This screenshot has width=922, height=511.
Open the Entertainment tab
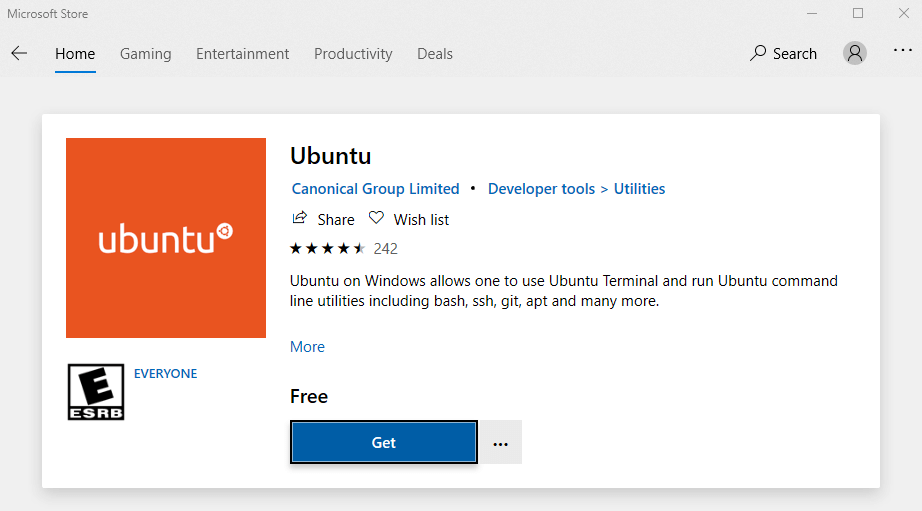point(242,54)
